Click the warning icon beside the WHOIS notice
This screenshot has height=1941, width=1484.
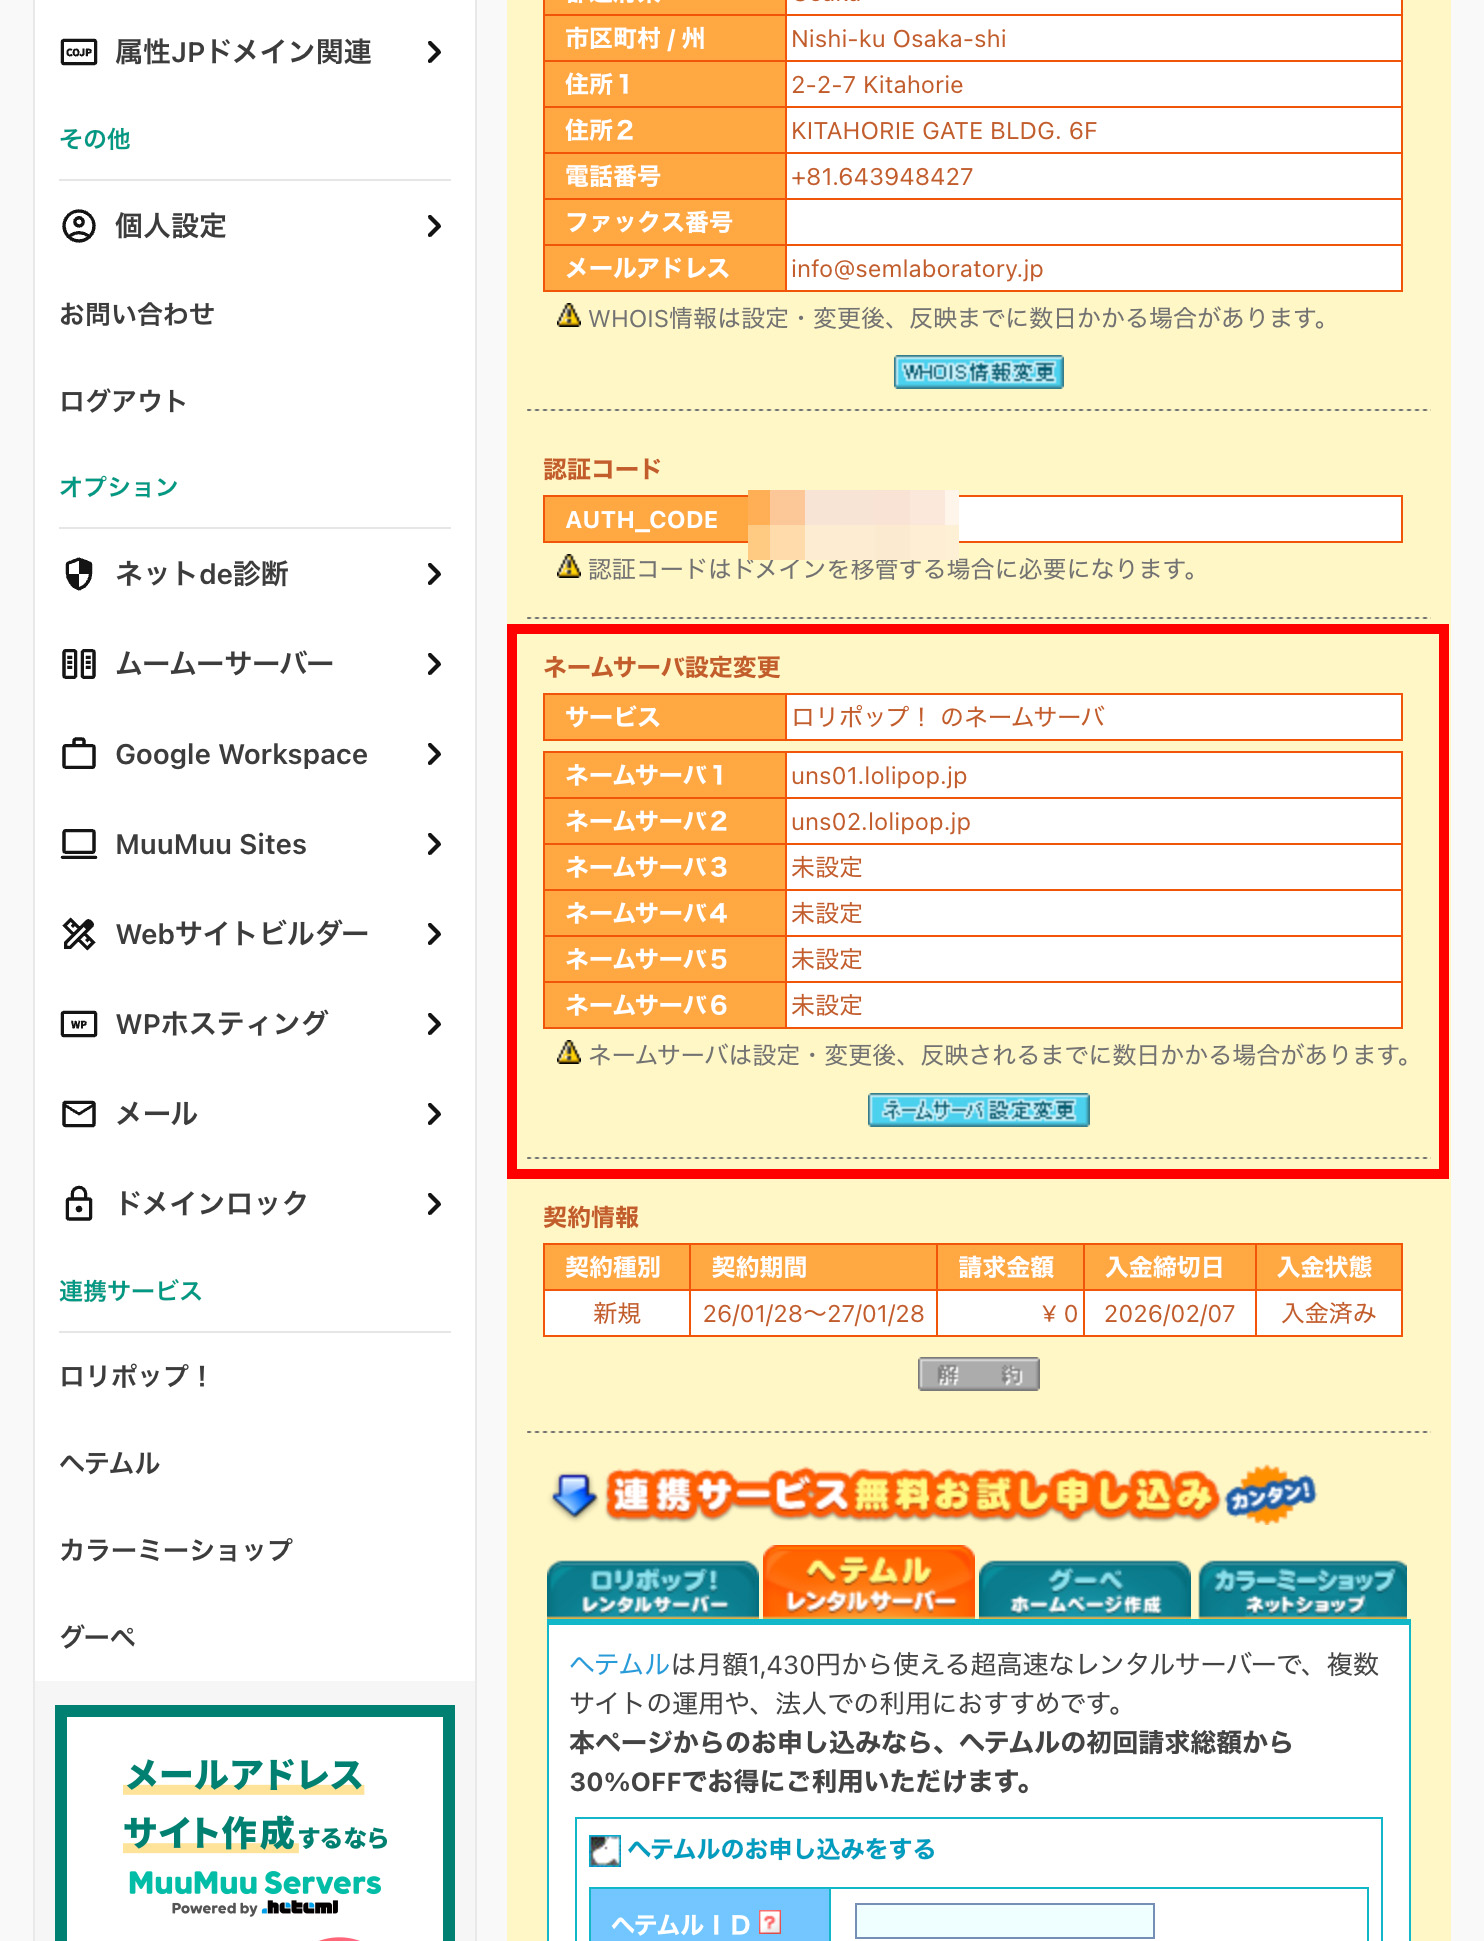(x=569, y=316)
